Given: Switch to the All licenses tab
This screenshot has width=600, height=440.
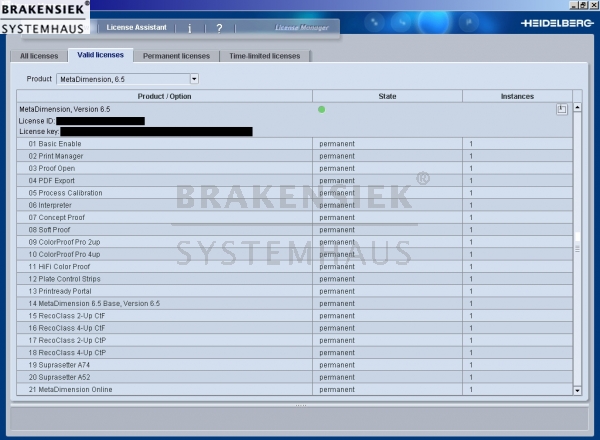Looking at the screenshot, I should tap(39, 56).
